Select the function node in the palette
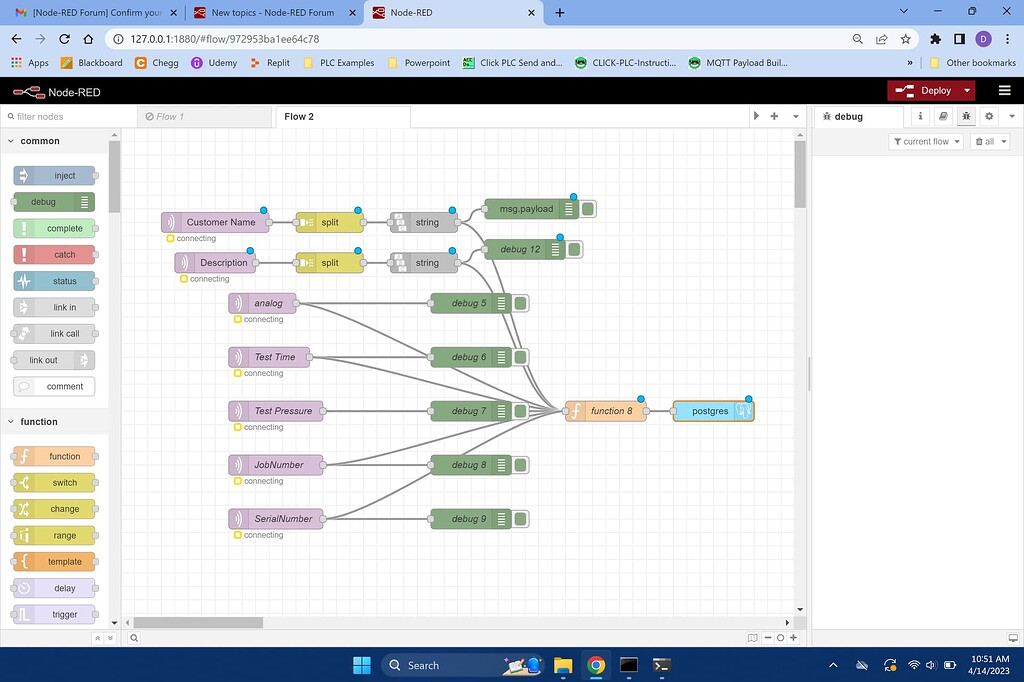The height and width of the screenshot is (682, 1024). click(x=53, y=456)
